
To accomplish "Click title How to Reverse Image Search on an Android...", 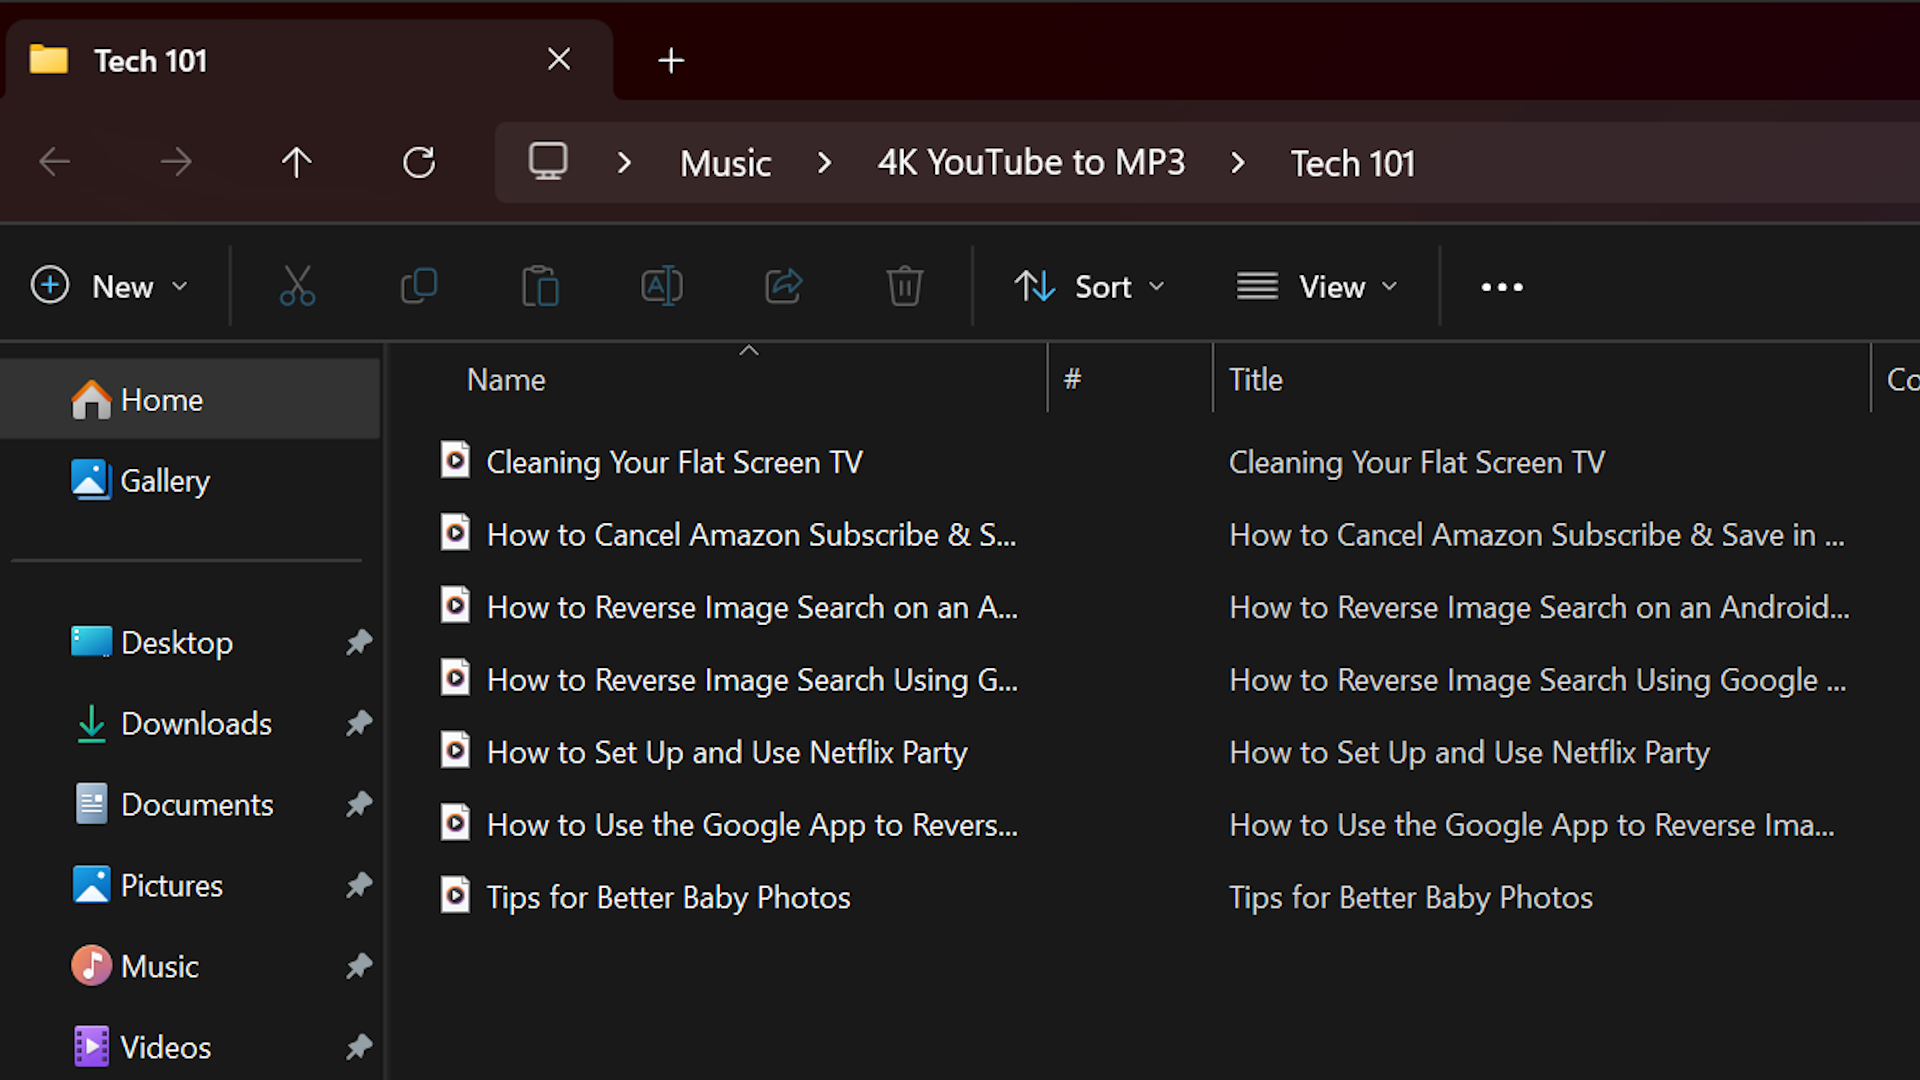I will pyautogui.click(x=1539, y=607).
